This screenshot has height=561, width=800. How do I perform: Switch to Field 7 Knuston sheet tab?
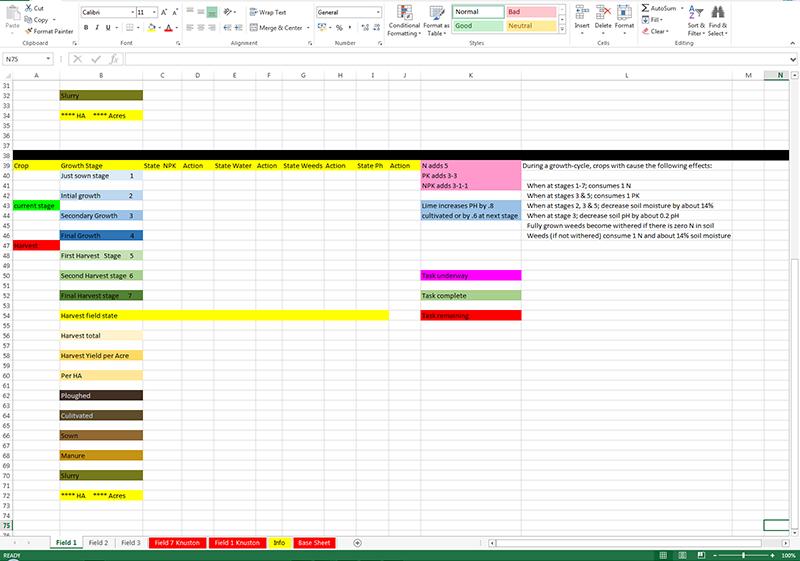(x=176, y=542)
